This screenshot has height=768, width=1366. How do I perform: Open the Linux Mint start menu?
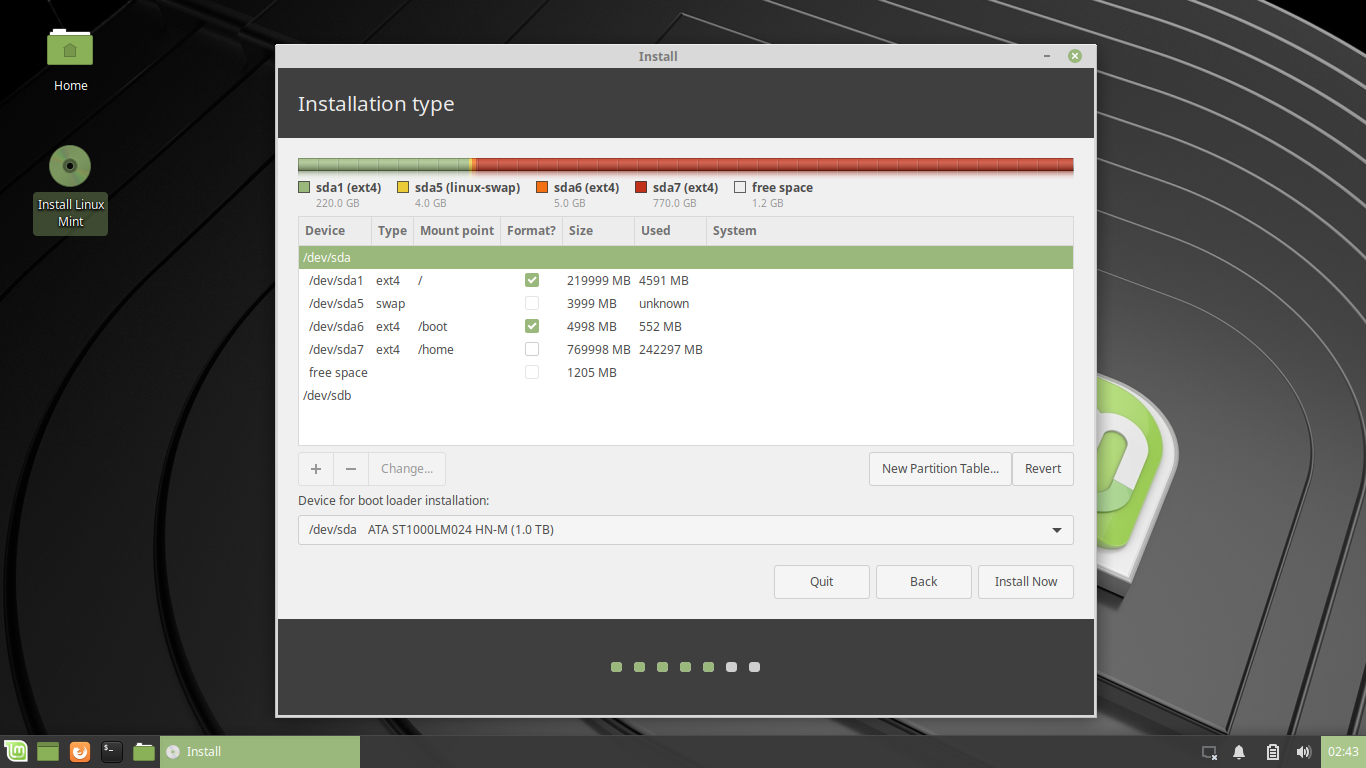(16, 752)
